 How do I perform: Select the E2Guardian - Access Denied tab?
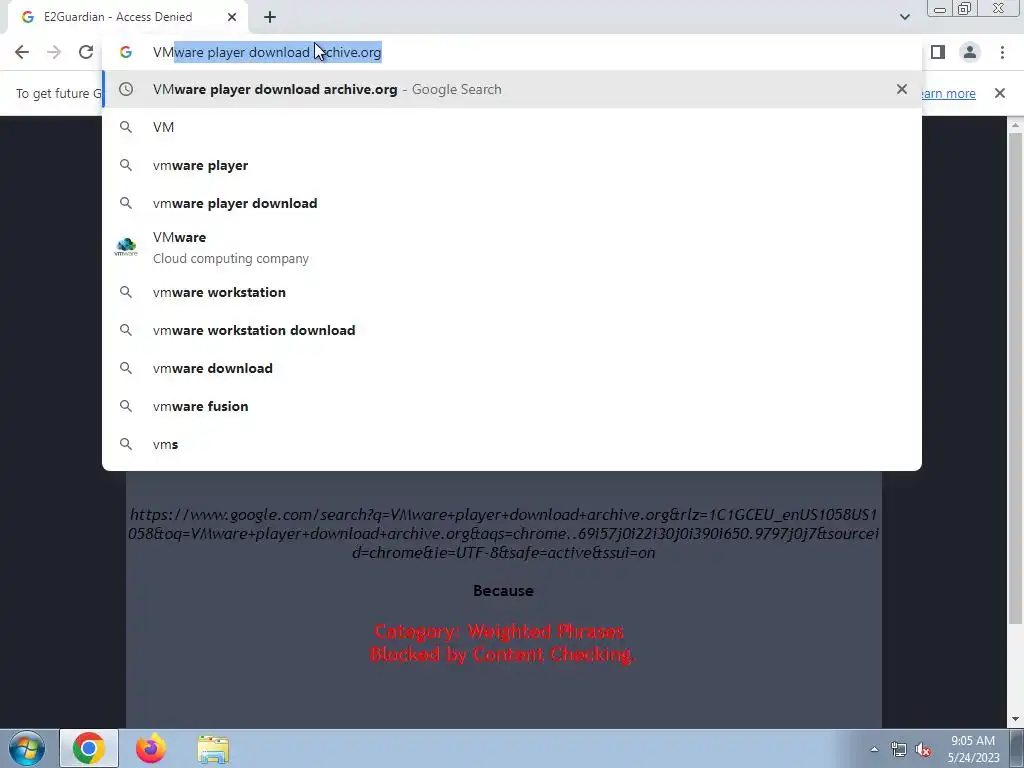[x=128, y=17]
